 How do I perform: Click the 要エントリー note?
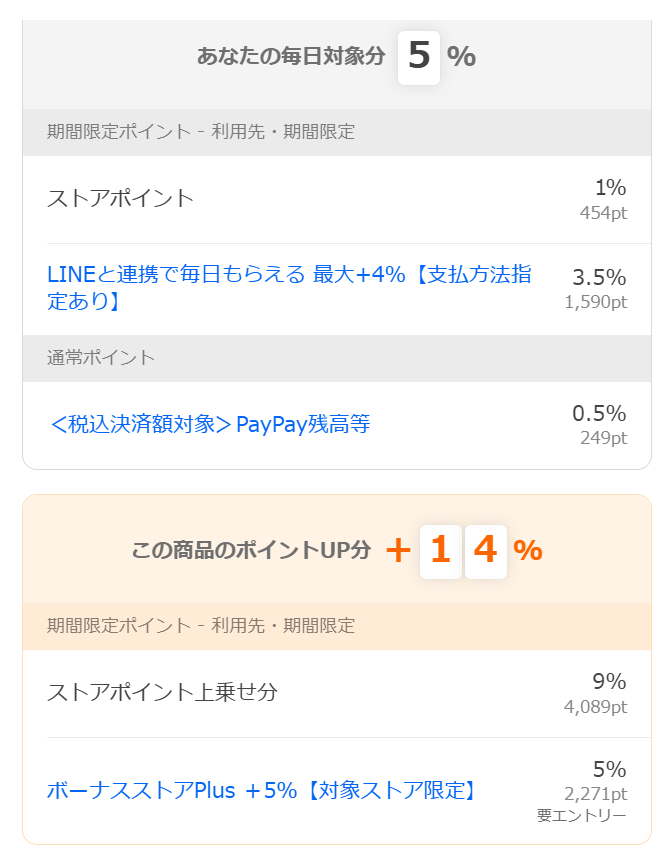click(582, 815)
